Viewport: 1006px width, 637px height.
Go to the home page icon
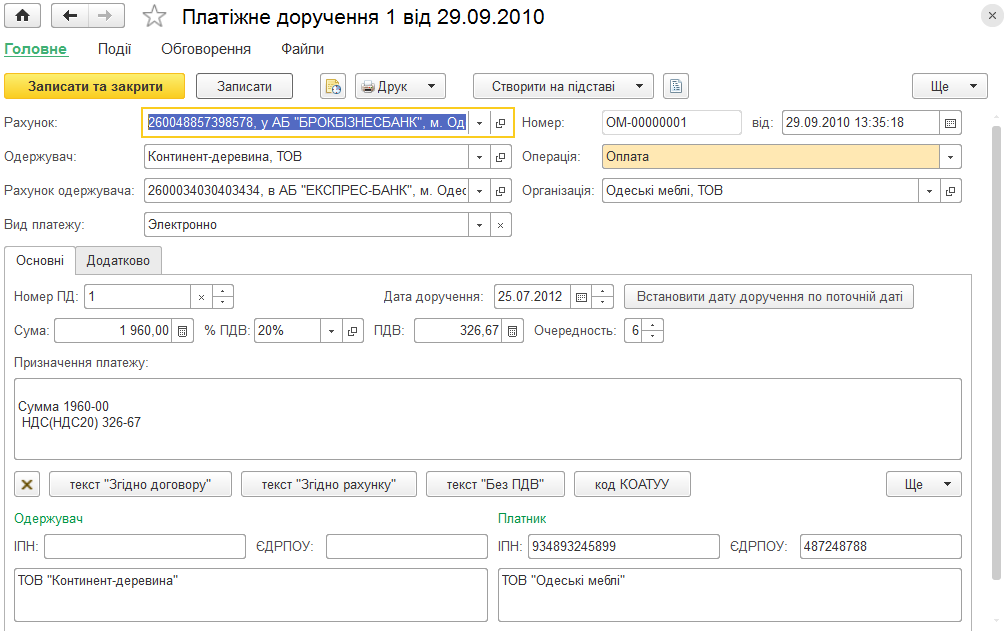pyautogui.click(x=22, y=16)
